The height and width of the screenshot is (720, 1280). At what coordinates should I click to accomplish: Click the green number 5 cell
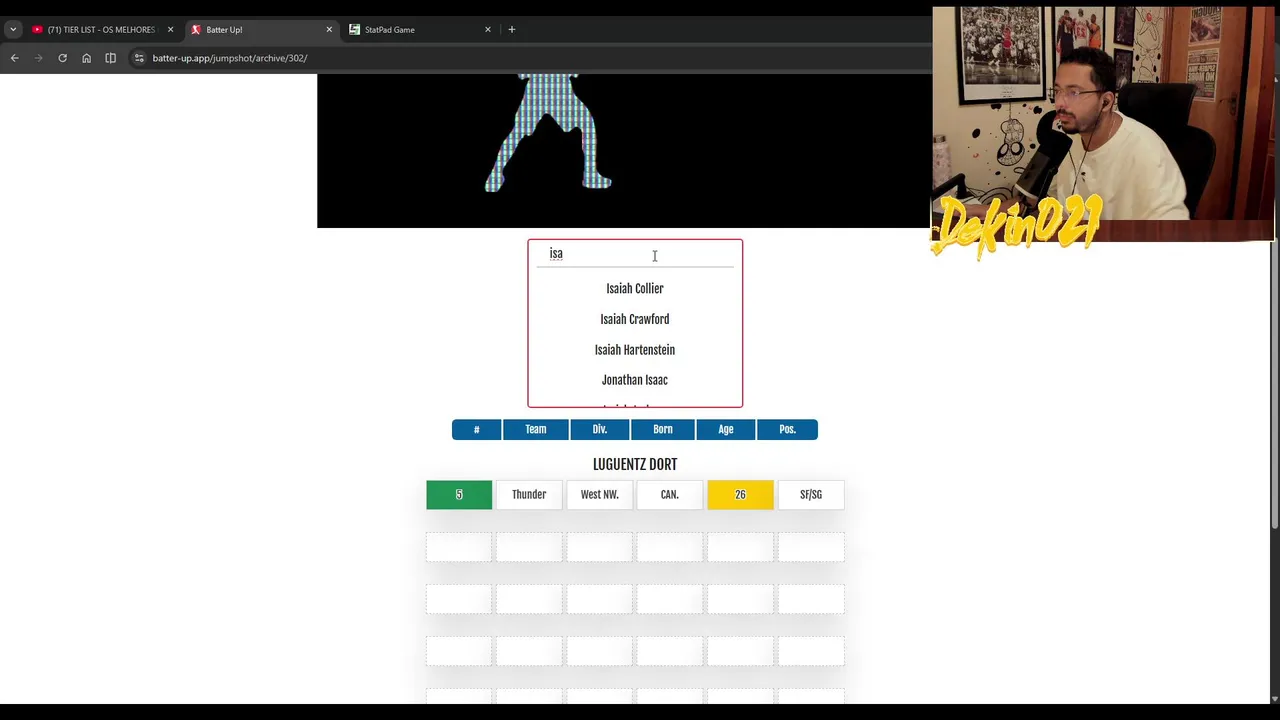click(x=459, y=495)
